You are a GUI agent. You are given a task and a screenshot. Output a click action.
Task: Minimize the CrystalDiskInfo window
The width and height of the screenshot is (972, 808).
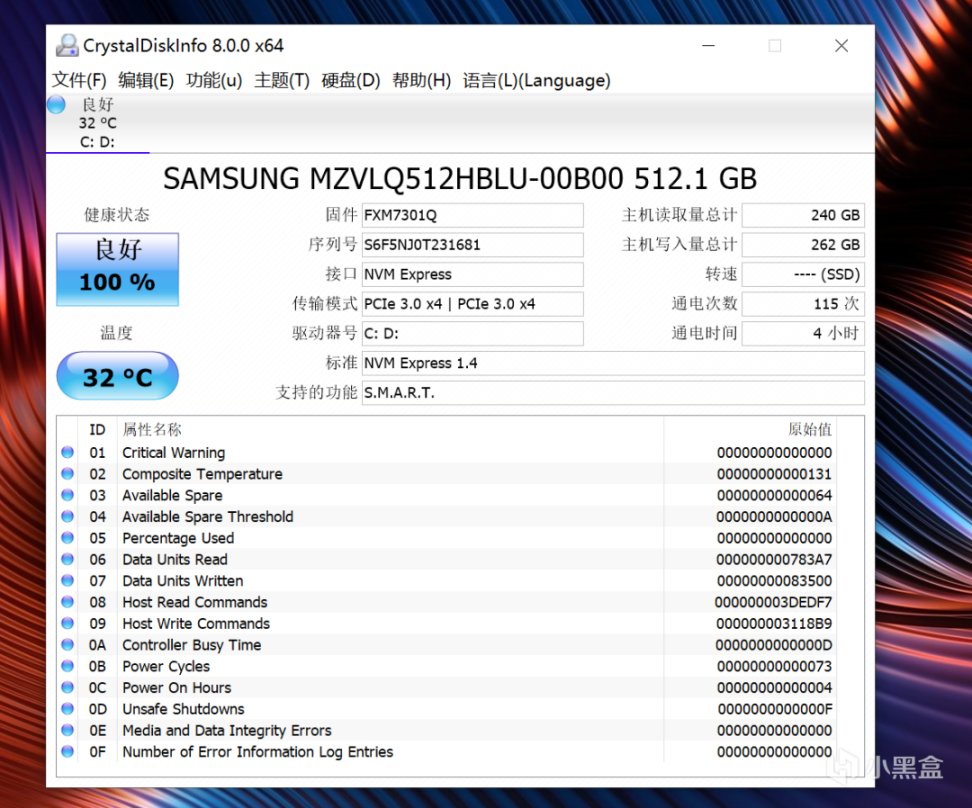tap(709, 46)
